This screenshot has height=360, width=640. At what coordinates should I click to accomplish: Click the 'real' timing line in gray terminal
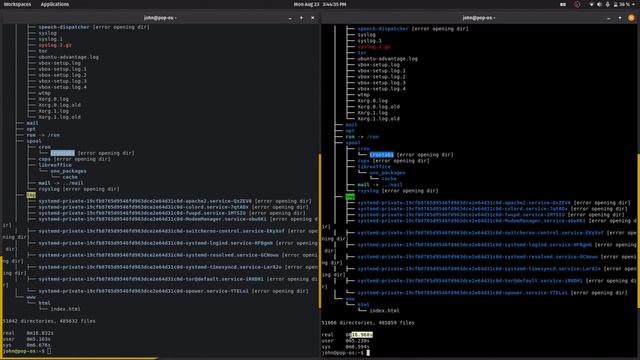[28, 333]
